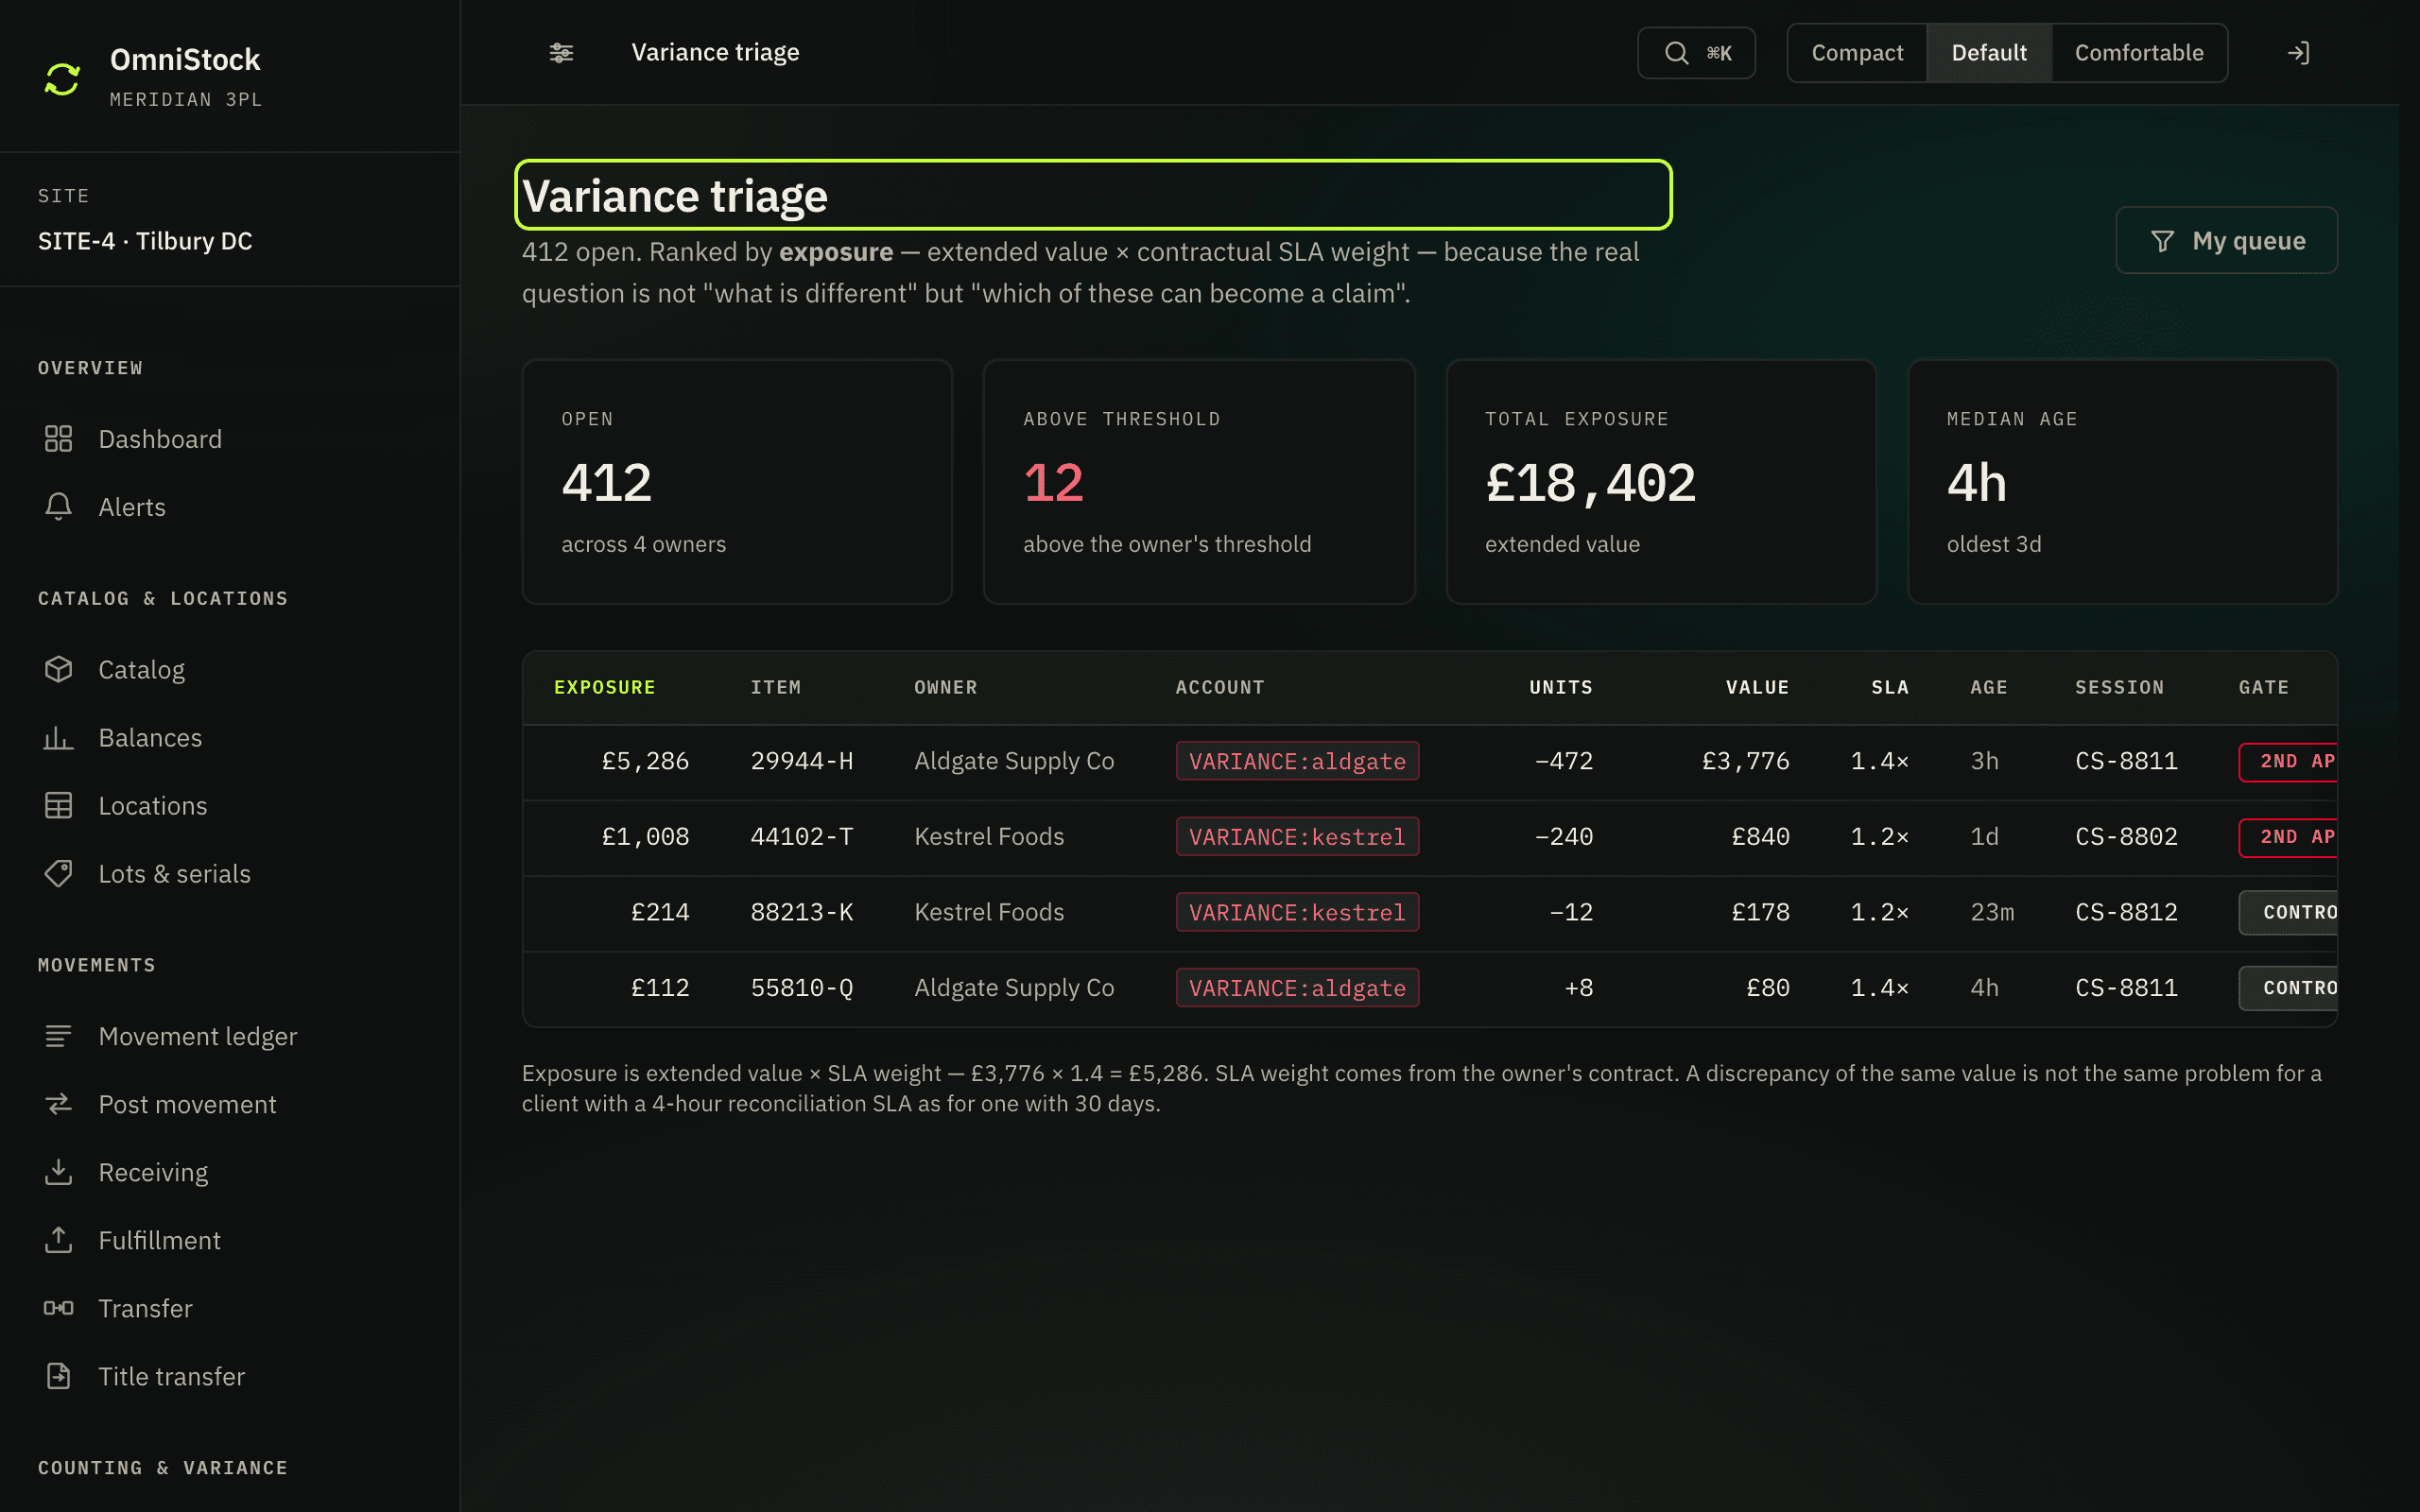Screen dimensions: 2420x1512
Task: Click the sign-out arrow icon
Action: [x=2299, y=53]
